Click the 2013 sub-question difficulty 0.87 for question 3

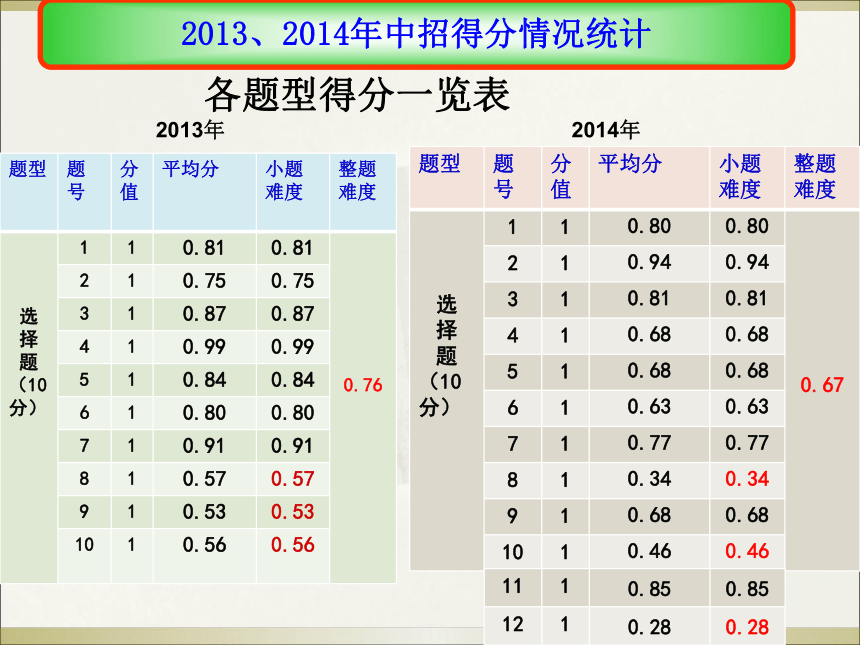click(292, 314)
